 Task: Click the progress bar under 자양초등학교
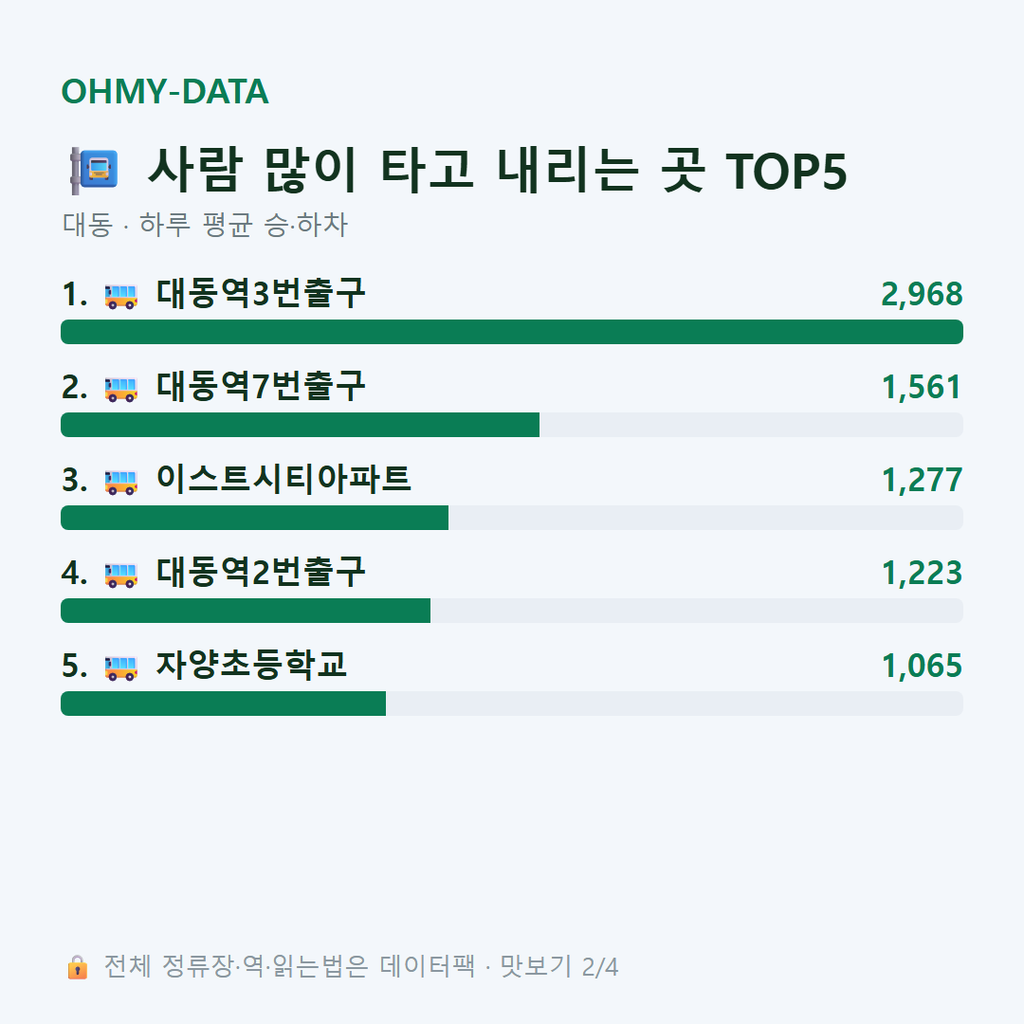click(x=512, y=703)
